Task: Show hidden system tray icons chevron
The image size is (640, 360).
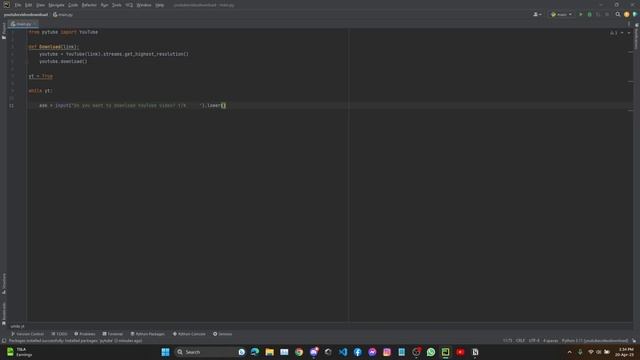Action: pos(570,352)
